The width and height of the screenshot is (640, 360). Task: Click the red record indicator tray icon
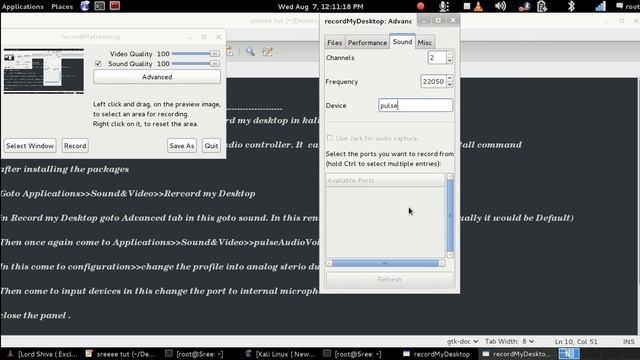pyautogui.click(x=420, y=6)
